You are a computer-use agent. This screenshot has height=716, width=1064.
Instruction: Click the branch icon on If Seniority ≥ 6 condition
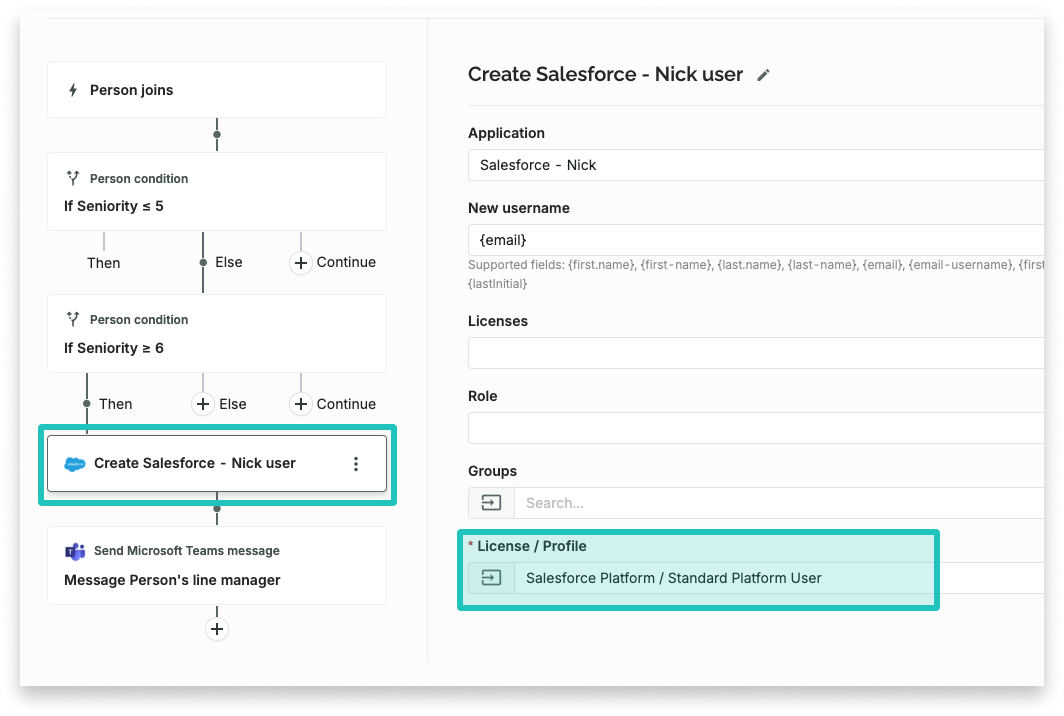click(72, 319)
